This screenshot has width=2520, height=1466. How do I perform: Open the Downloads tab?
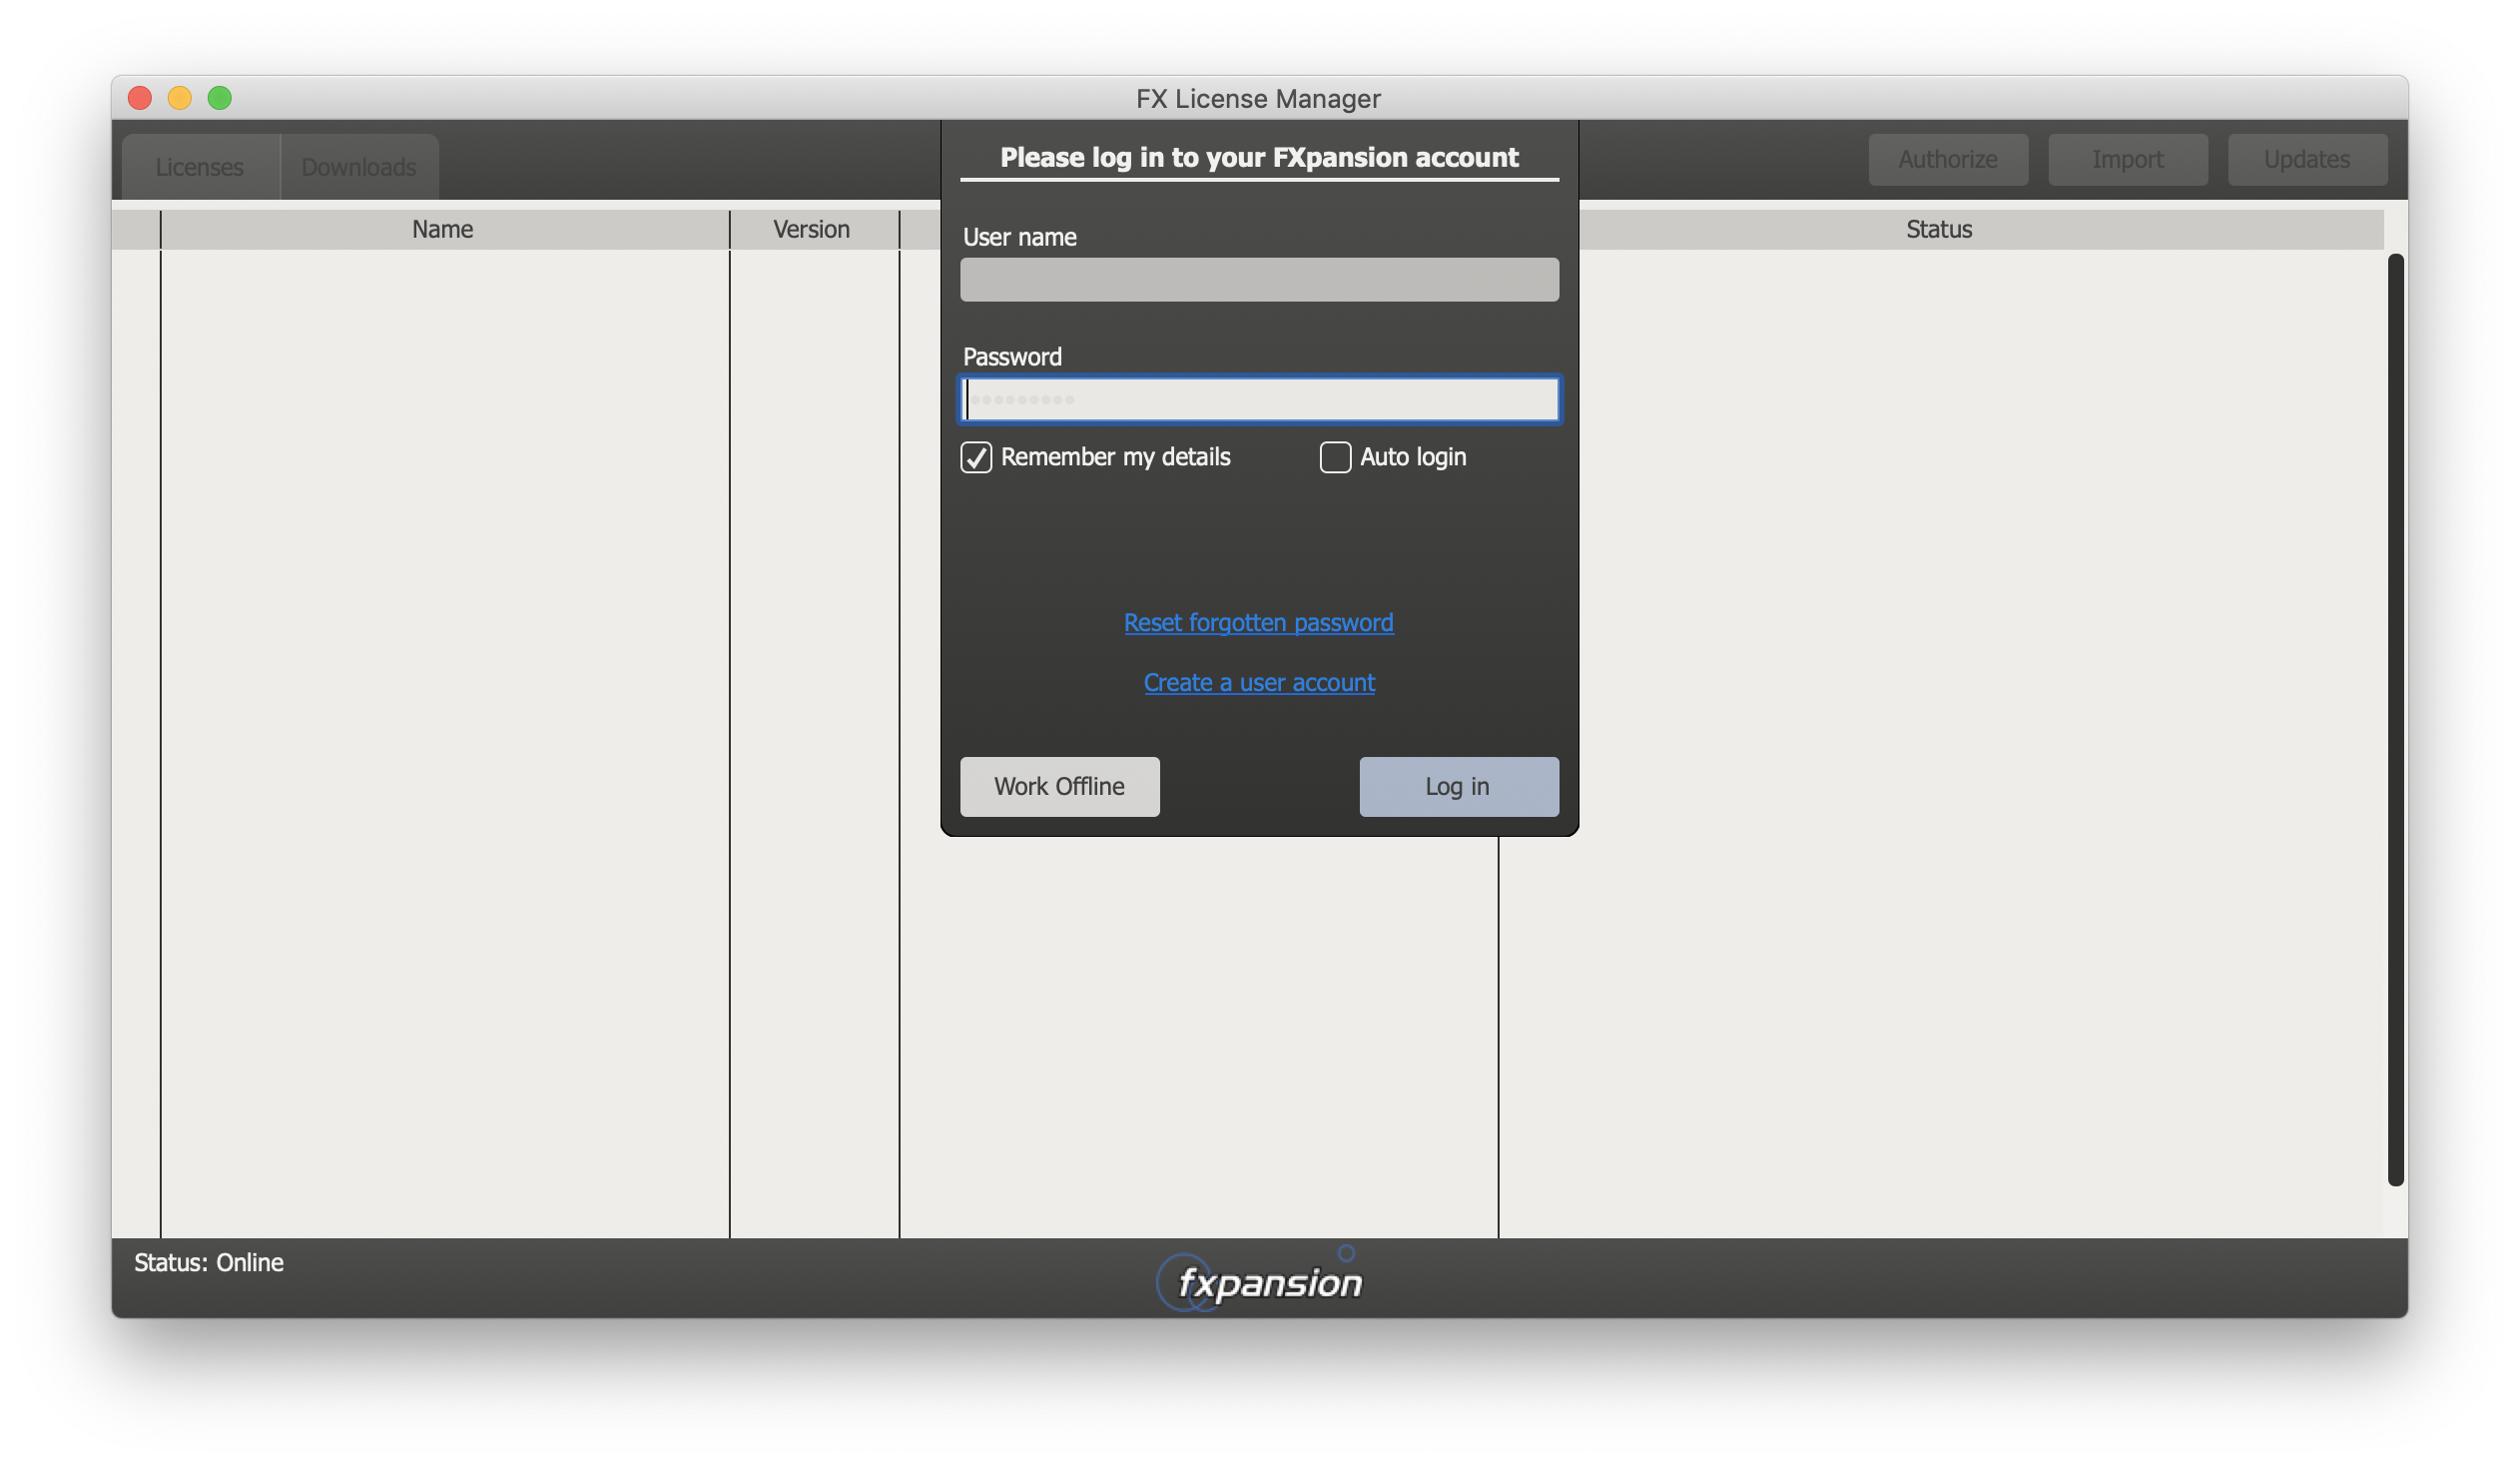358,167
